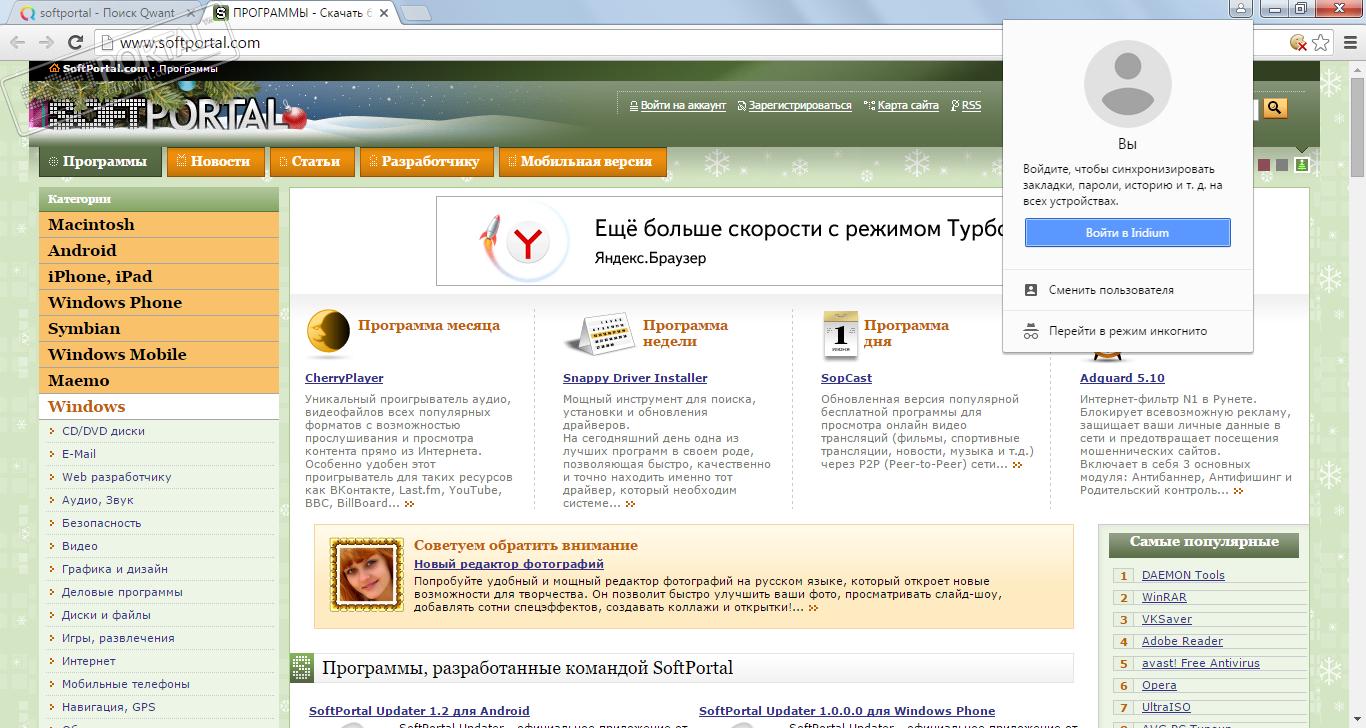The height and width of the screenshot is (728, 1366).
Task: Click the site search magnifier button
Action: (1274, 108)
